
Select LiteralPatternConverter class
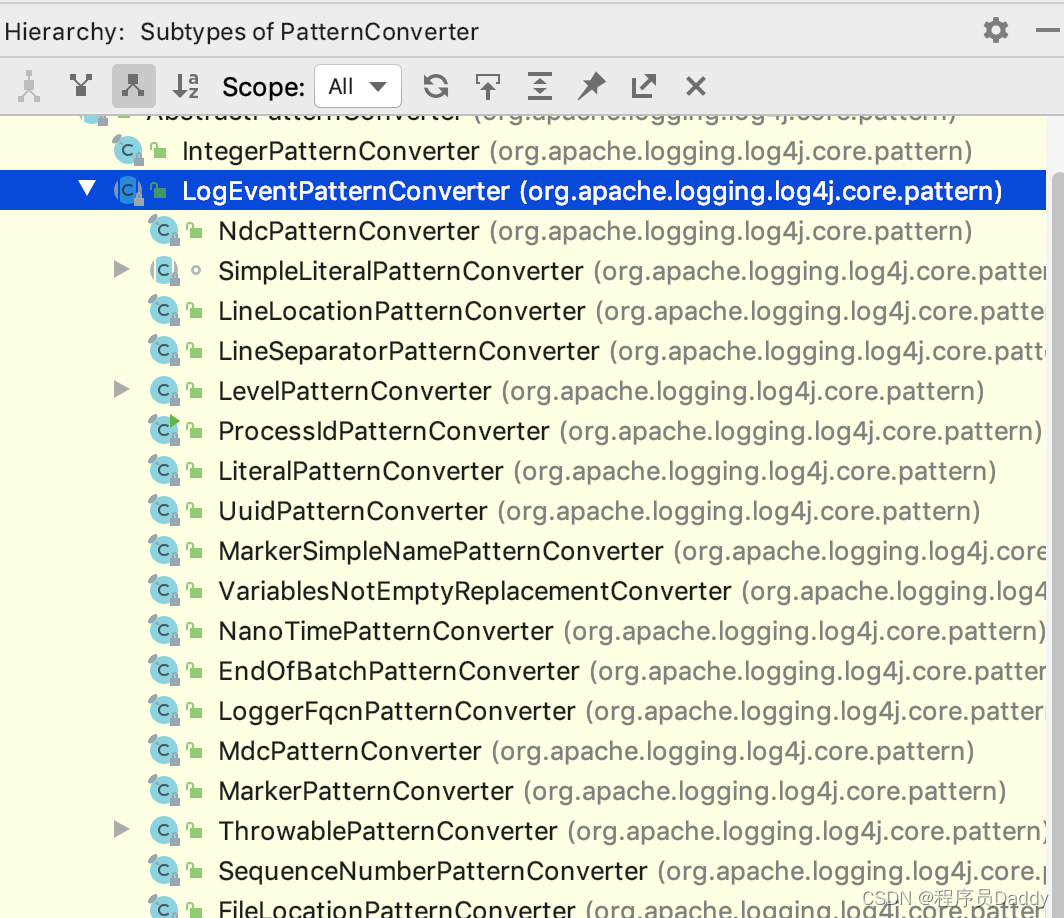tap(360, 472)
